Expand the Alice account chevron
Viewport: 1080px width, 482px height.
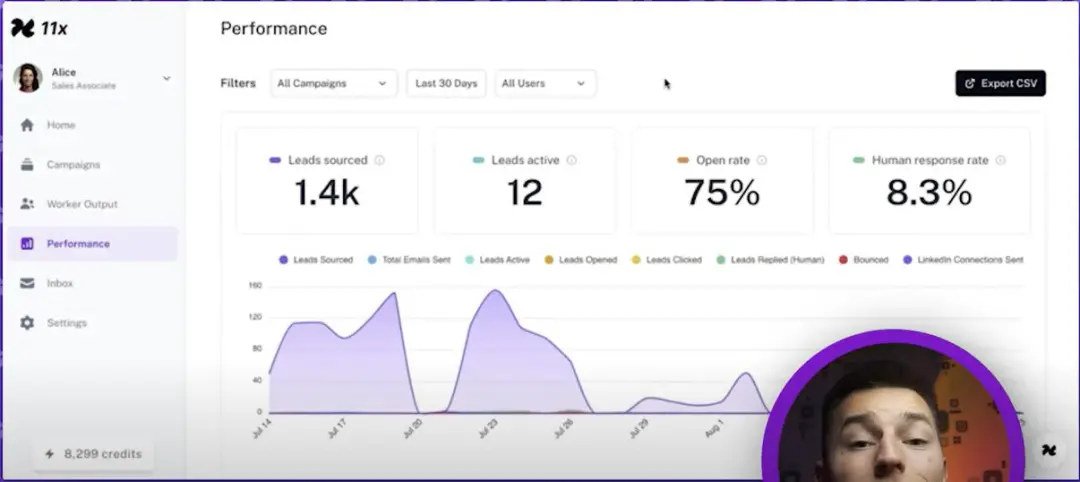click(x=167, y=78)
